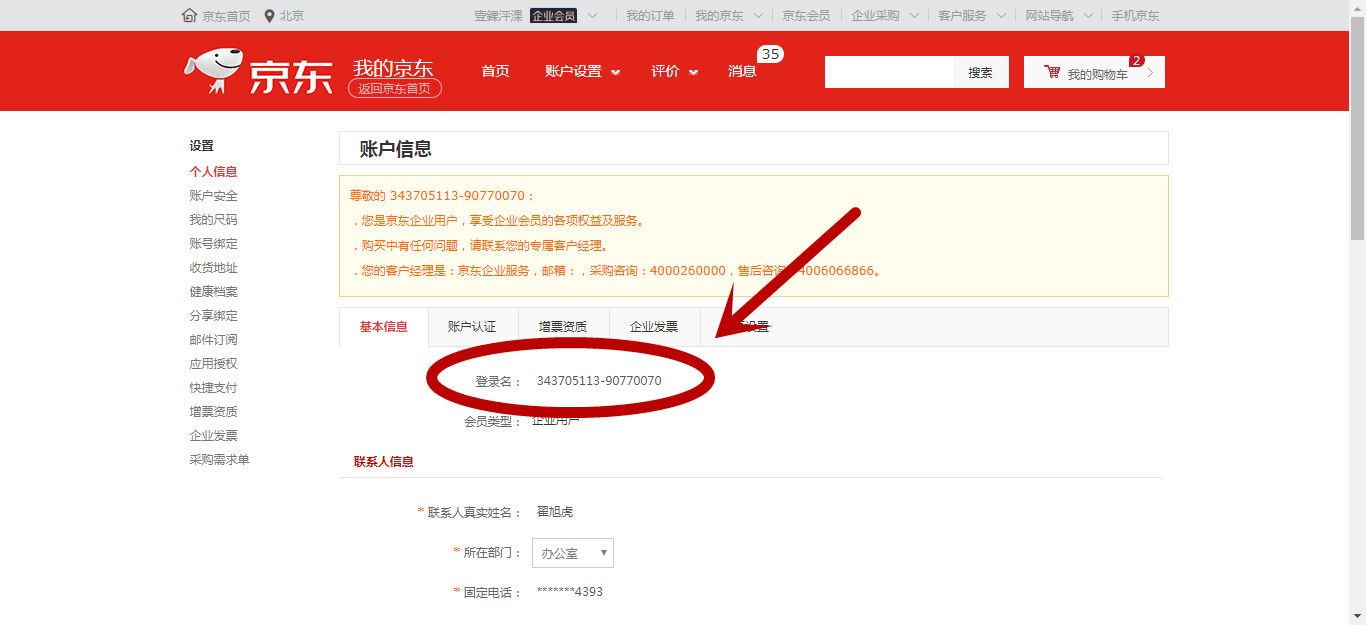
Task: Click the 设置 sidebar heading
Action: point(201,146)
